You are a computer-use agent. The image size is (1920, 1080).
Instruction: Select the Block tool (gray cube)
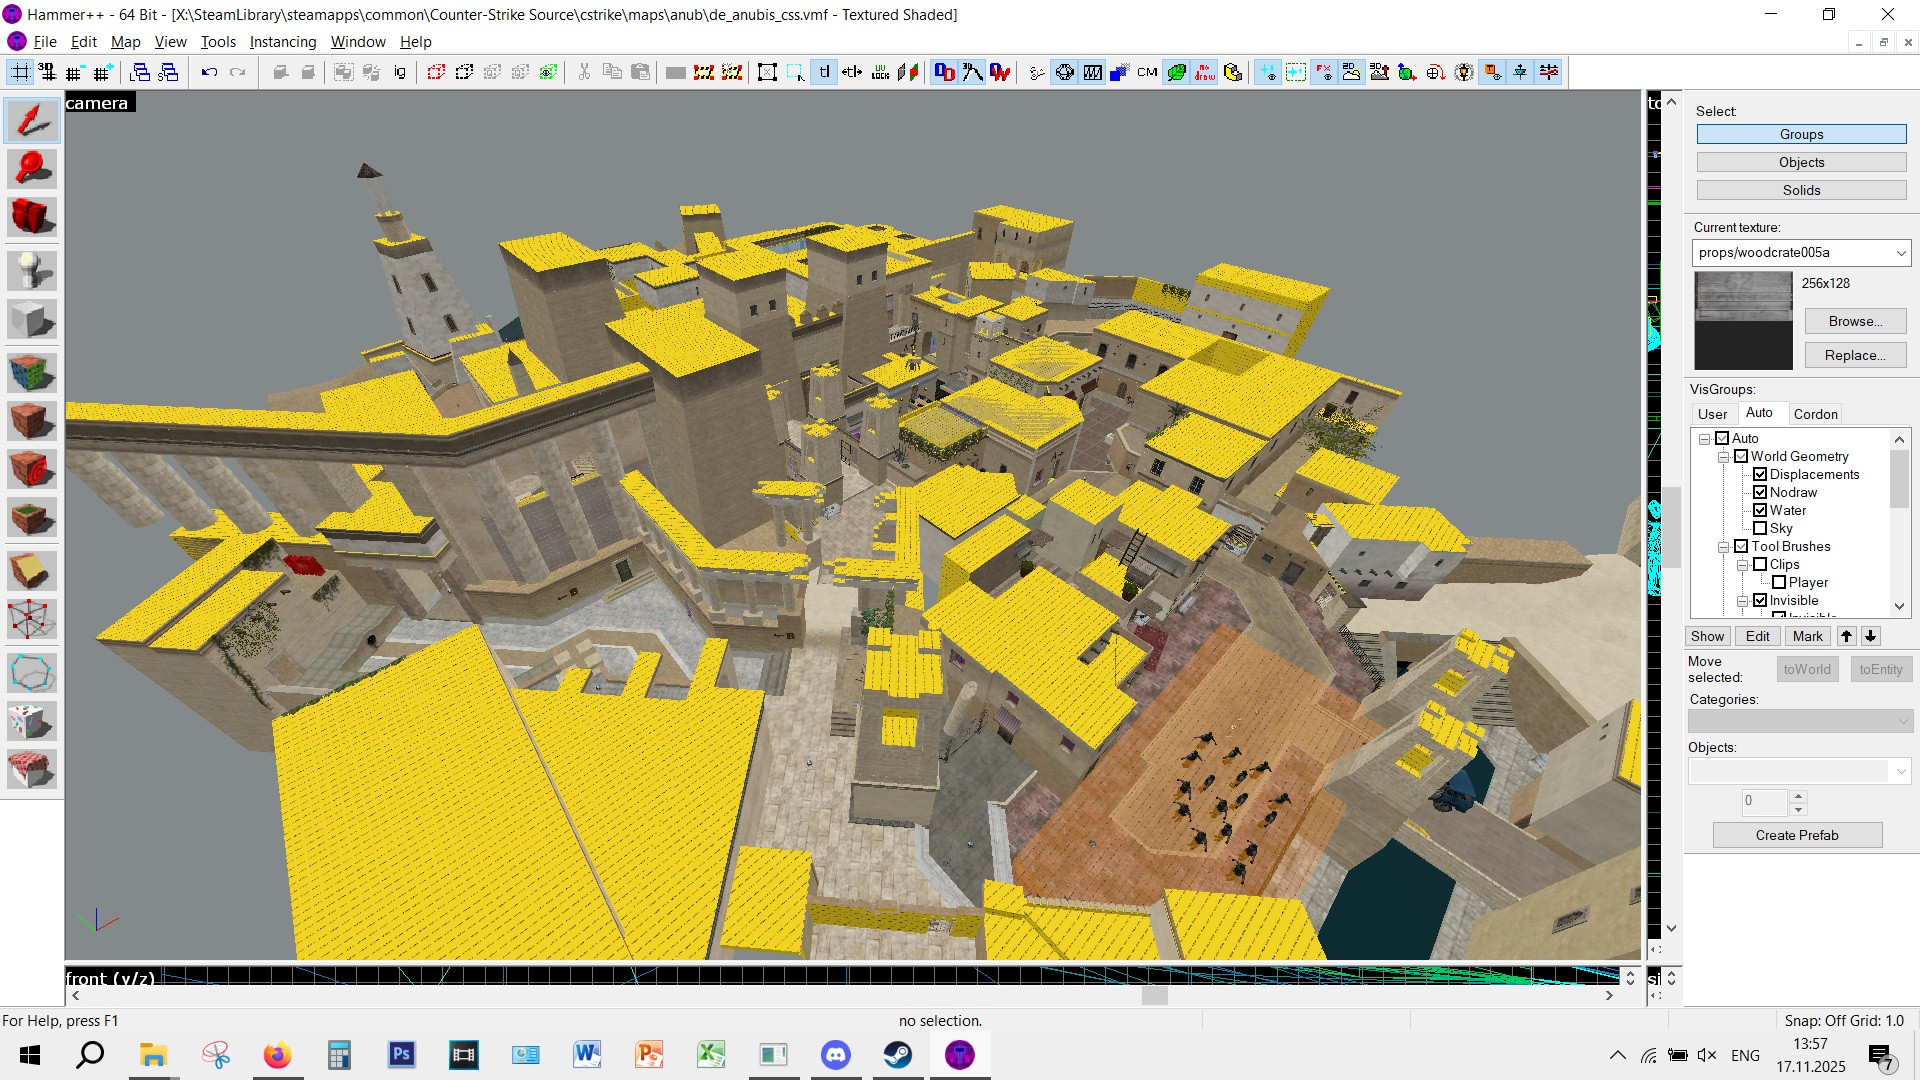pos(31,320)
